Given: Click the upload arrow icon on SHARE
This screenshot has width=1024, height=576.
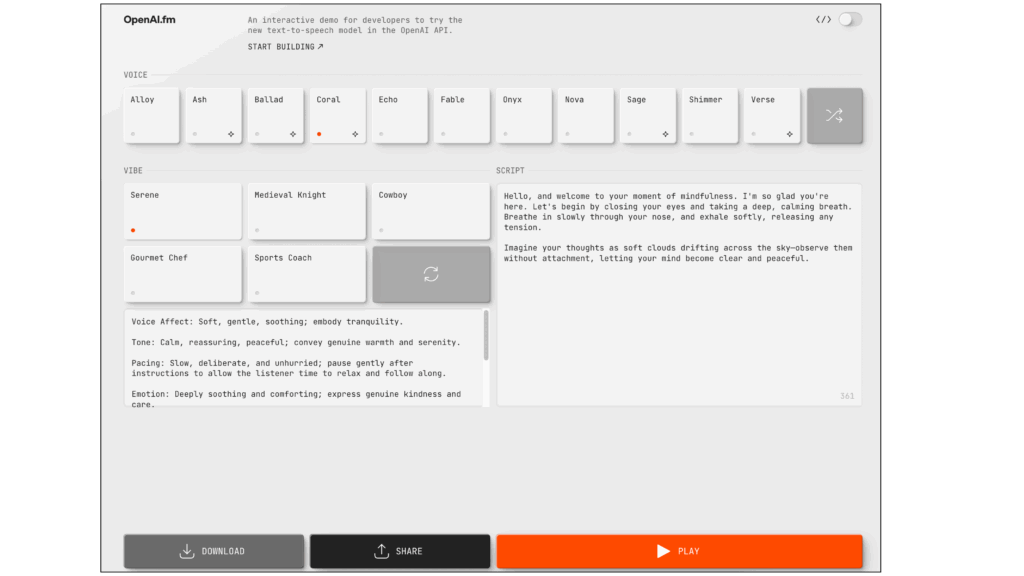Looking at the screenshot, I should [381, 550].
